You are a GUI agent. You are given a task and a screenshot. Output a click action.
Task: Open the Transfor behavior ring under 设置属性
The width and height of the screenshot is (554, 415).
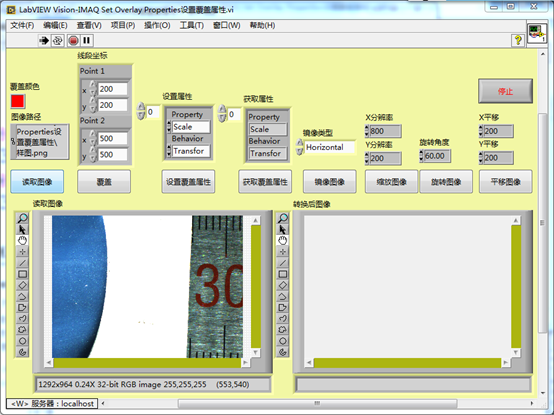191,151
